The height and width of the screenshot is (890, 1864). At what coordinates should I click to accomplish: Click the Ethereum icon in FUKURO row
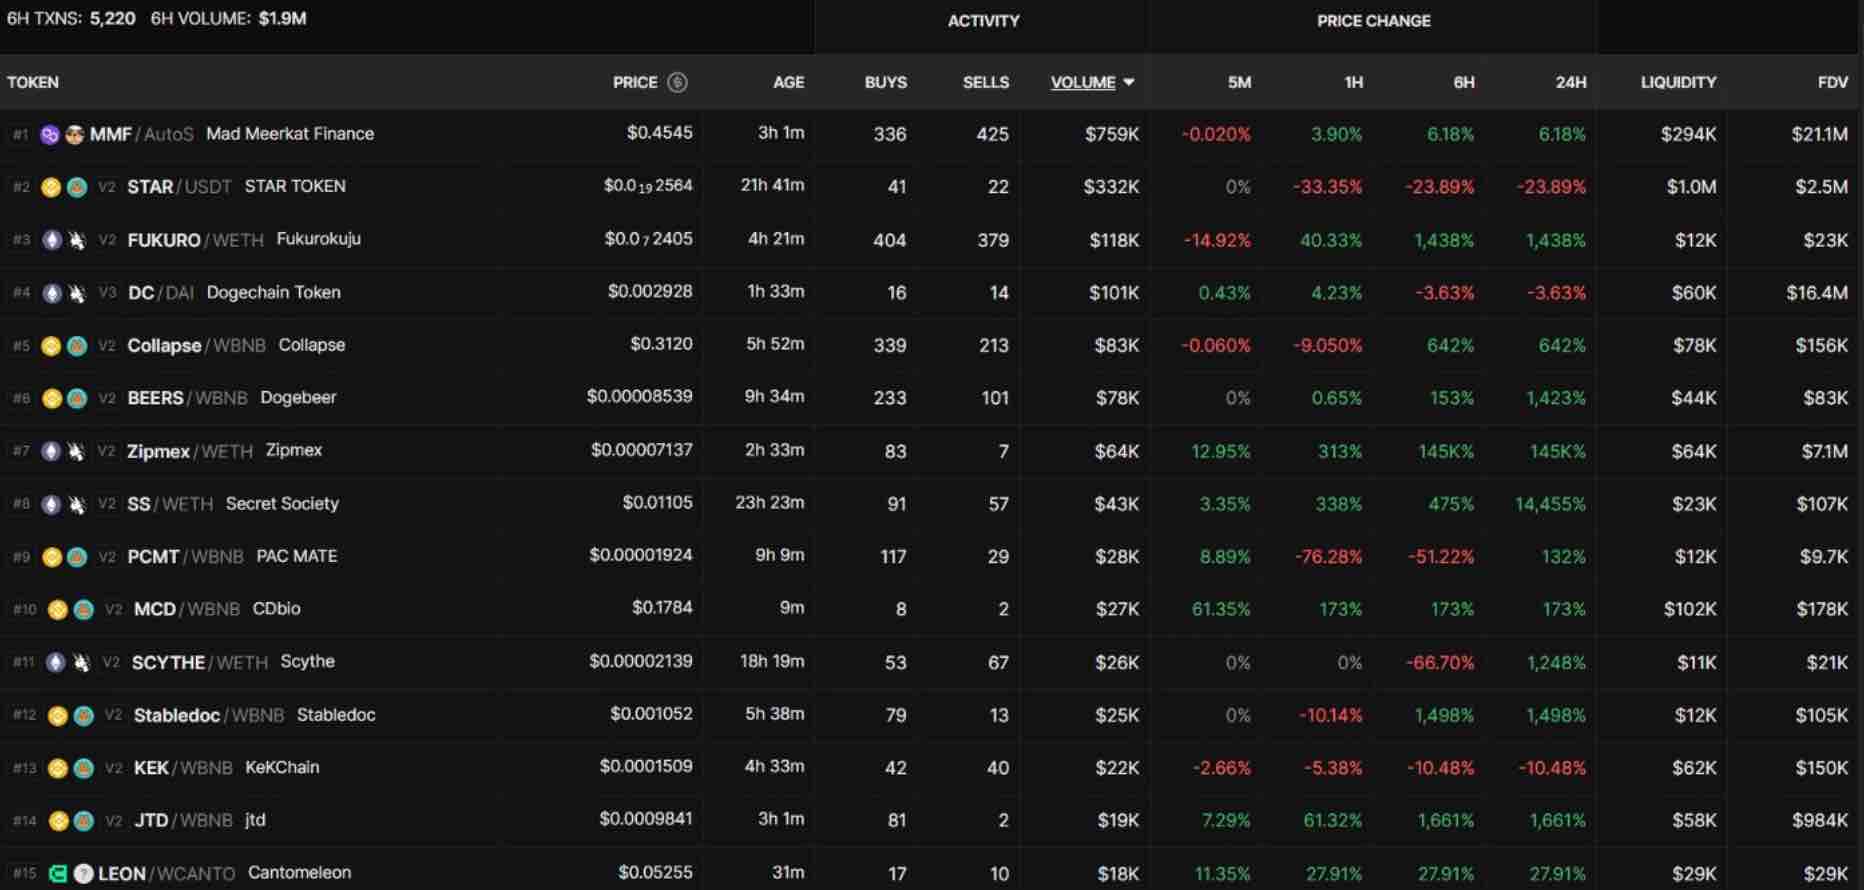[x=51, y=240]
